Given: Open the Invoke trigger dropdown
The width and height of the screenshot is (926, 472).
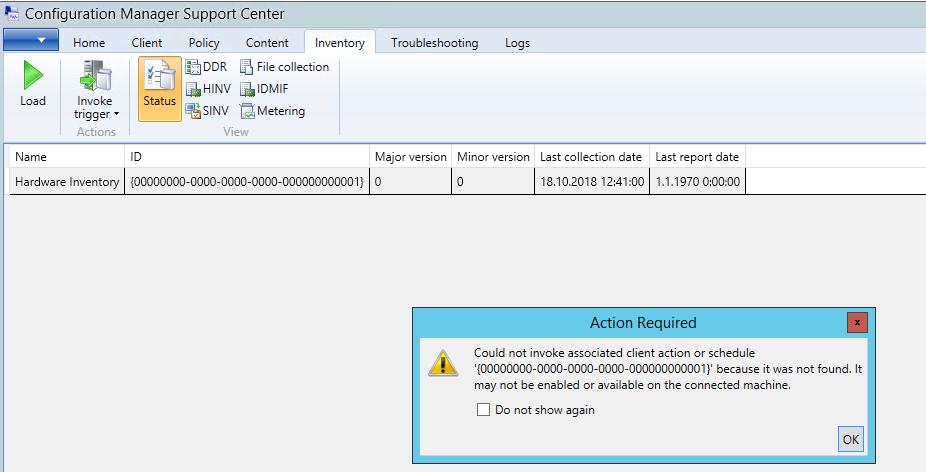Looking at the screenshot, I should tap(95, 90).
